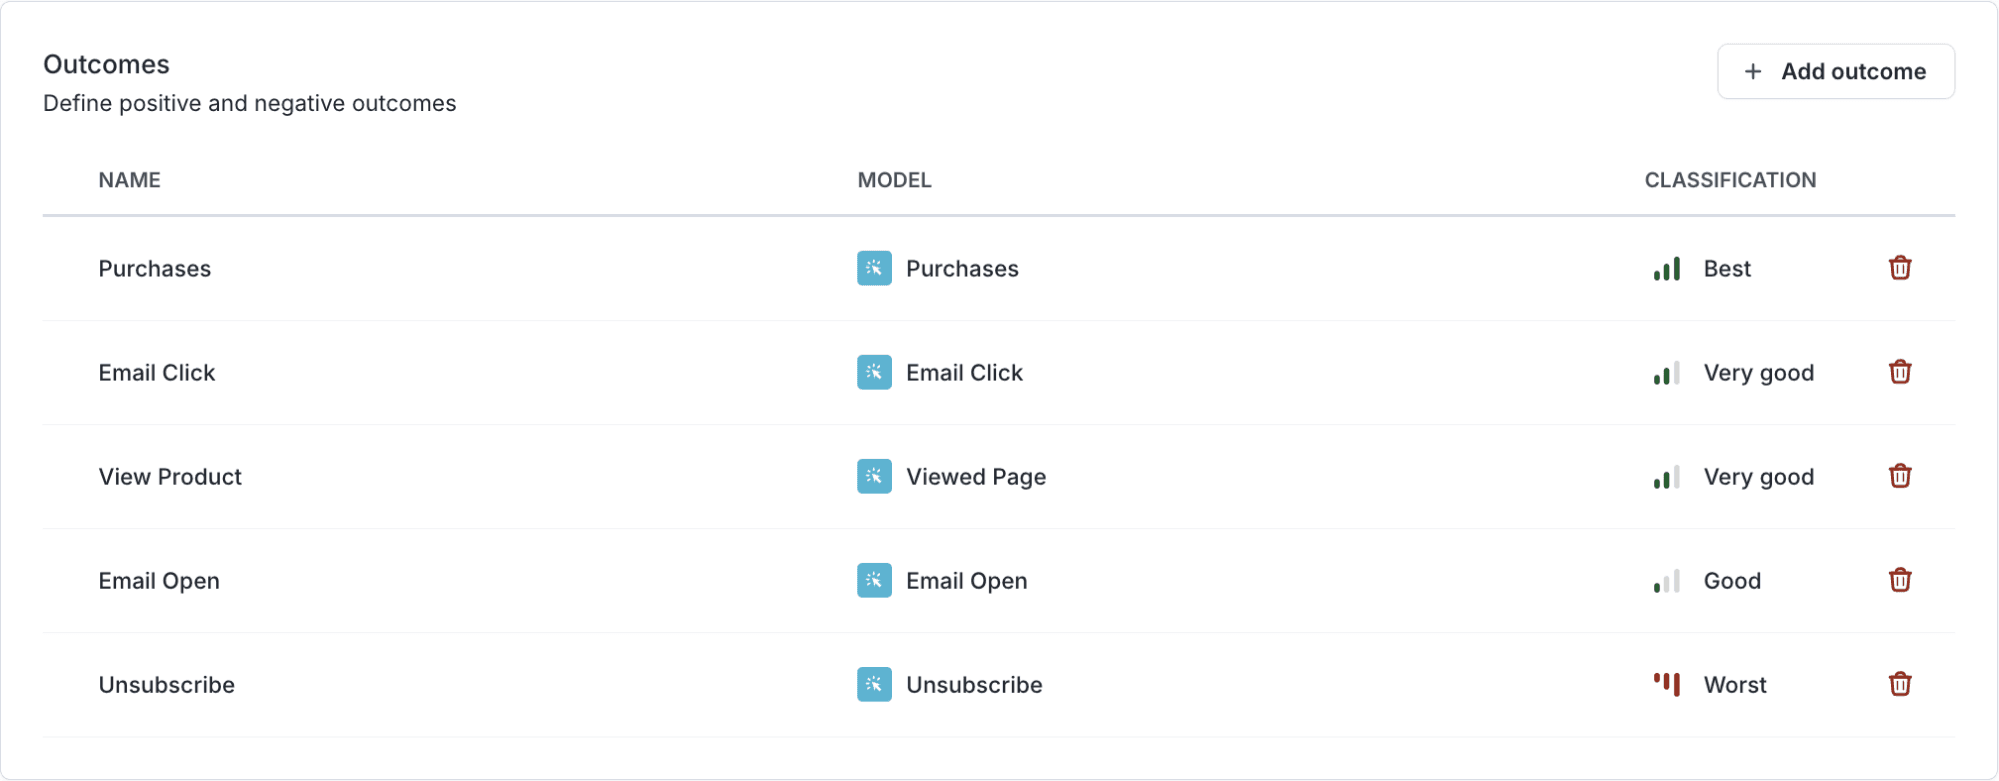Delete the Email Open outcome
1999x781 pixels.
point(1900,580)
